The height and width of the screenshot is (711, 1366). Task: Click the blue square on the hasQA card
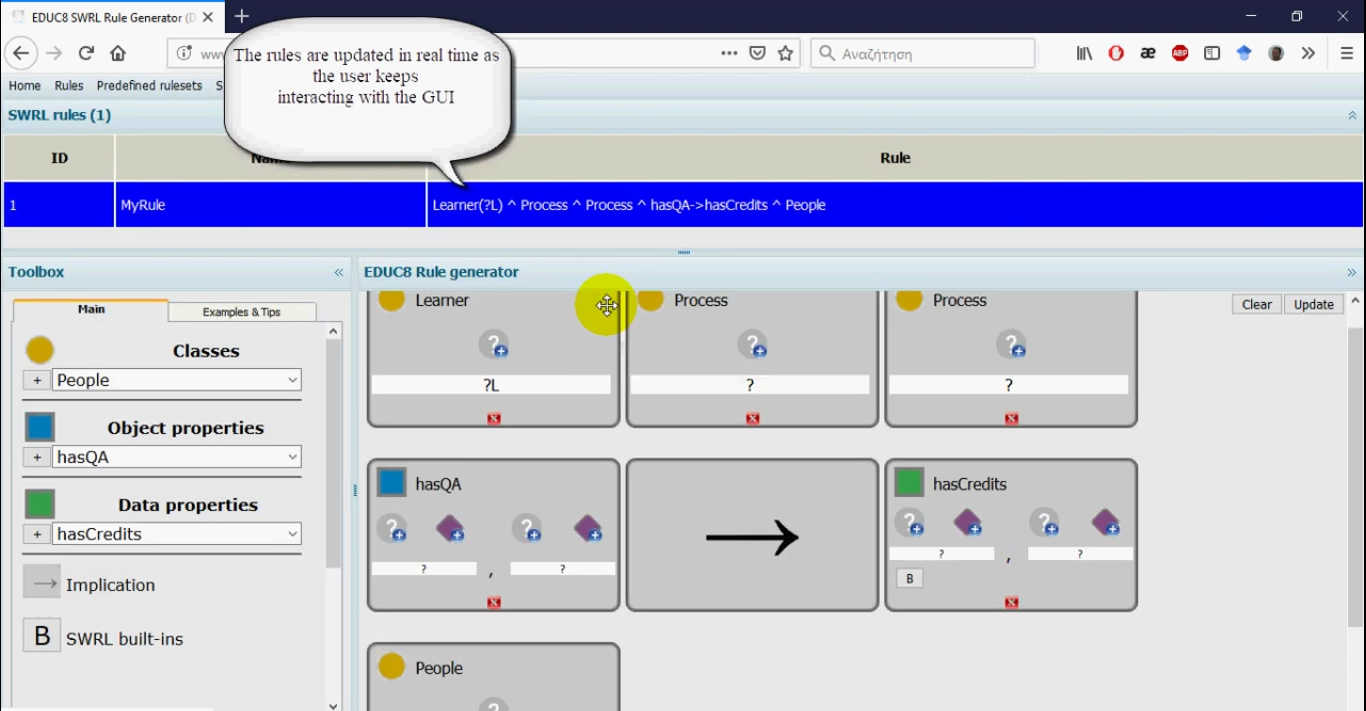pyautogui.click(x=392, y=483)
